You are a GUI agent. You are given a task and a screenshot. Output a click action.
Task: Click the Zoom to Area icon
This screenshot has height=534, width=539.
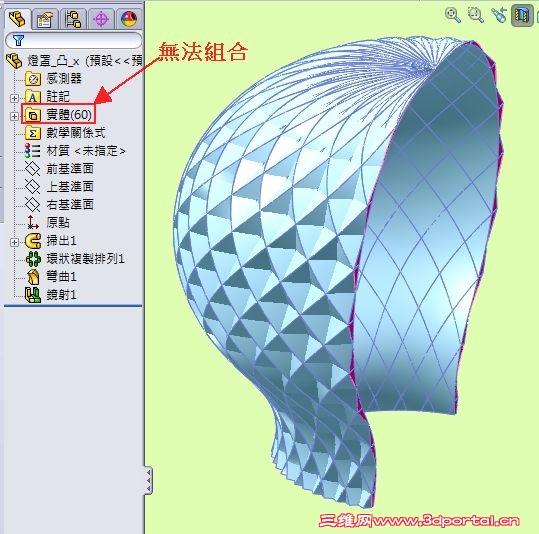476,15
